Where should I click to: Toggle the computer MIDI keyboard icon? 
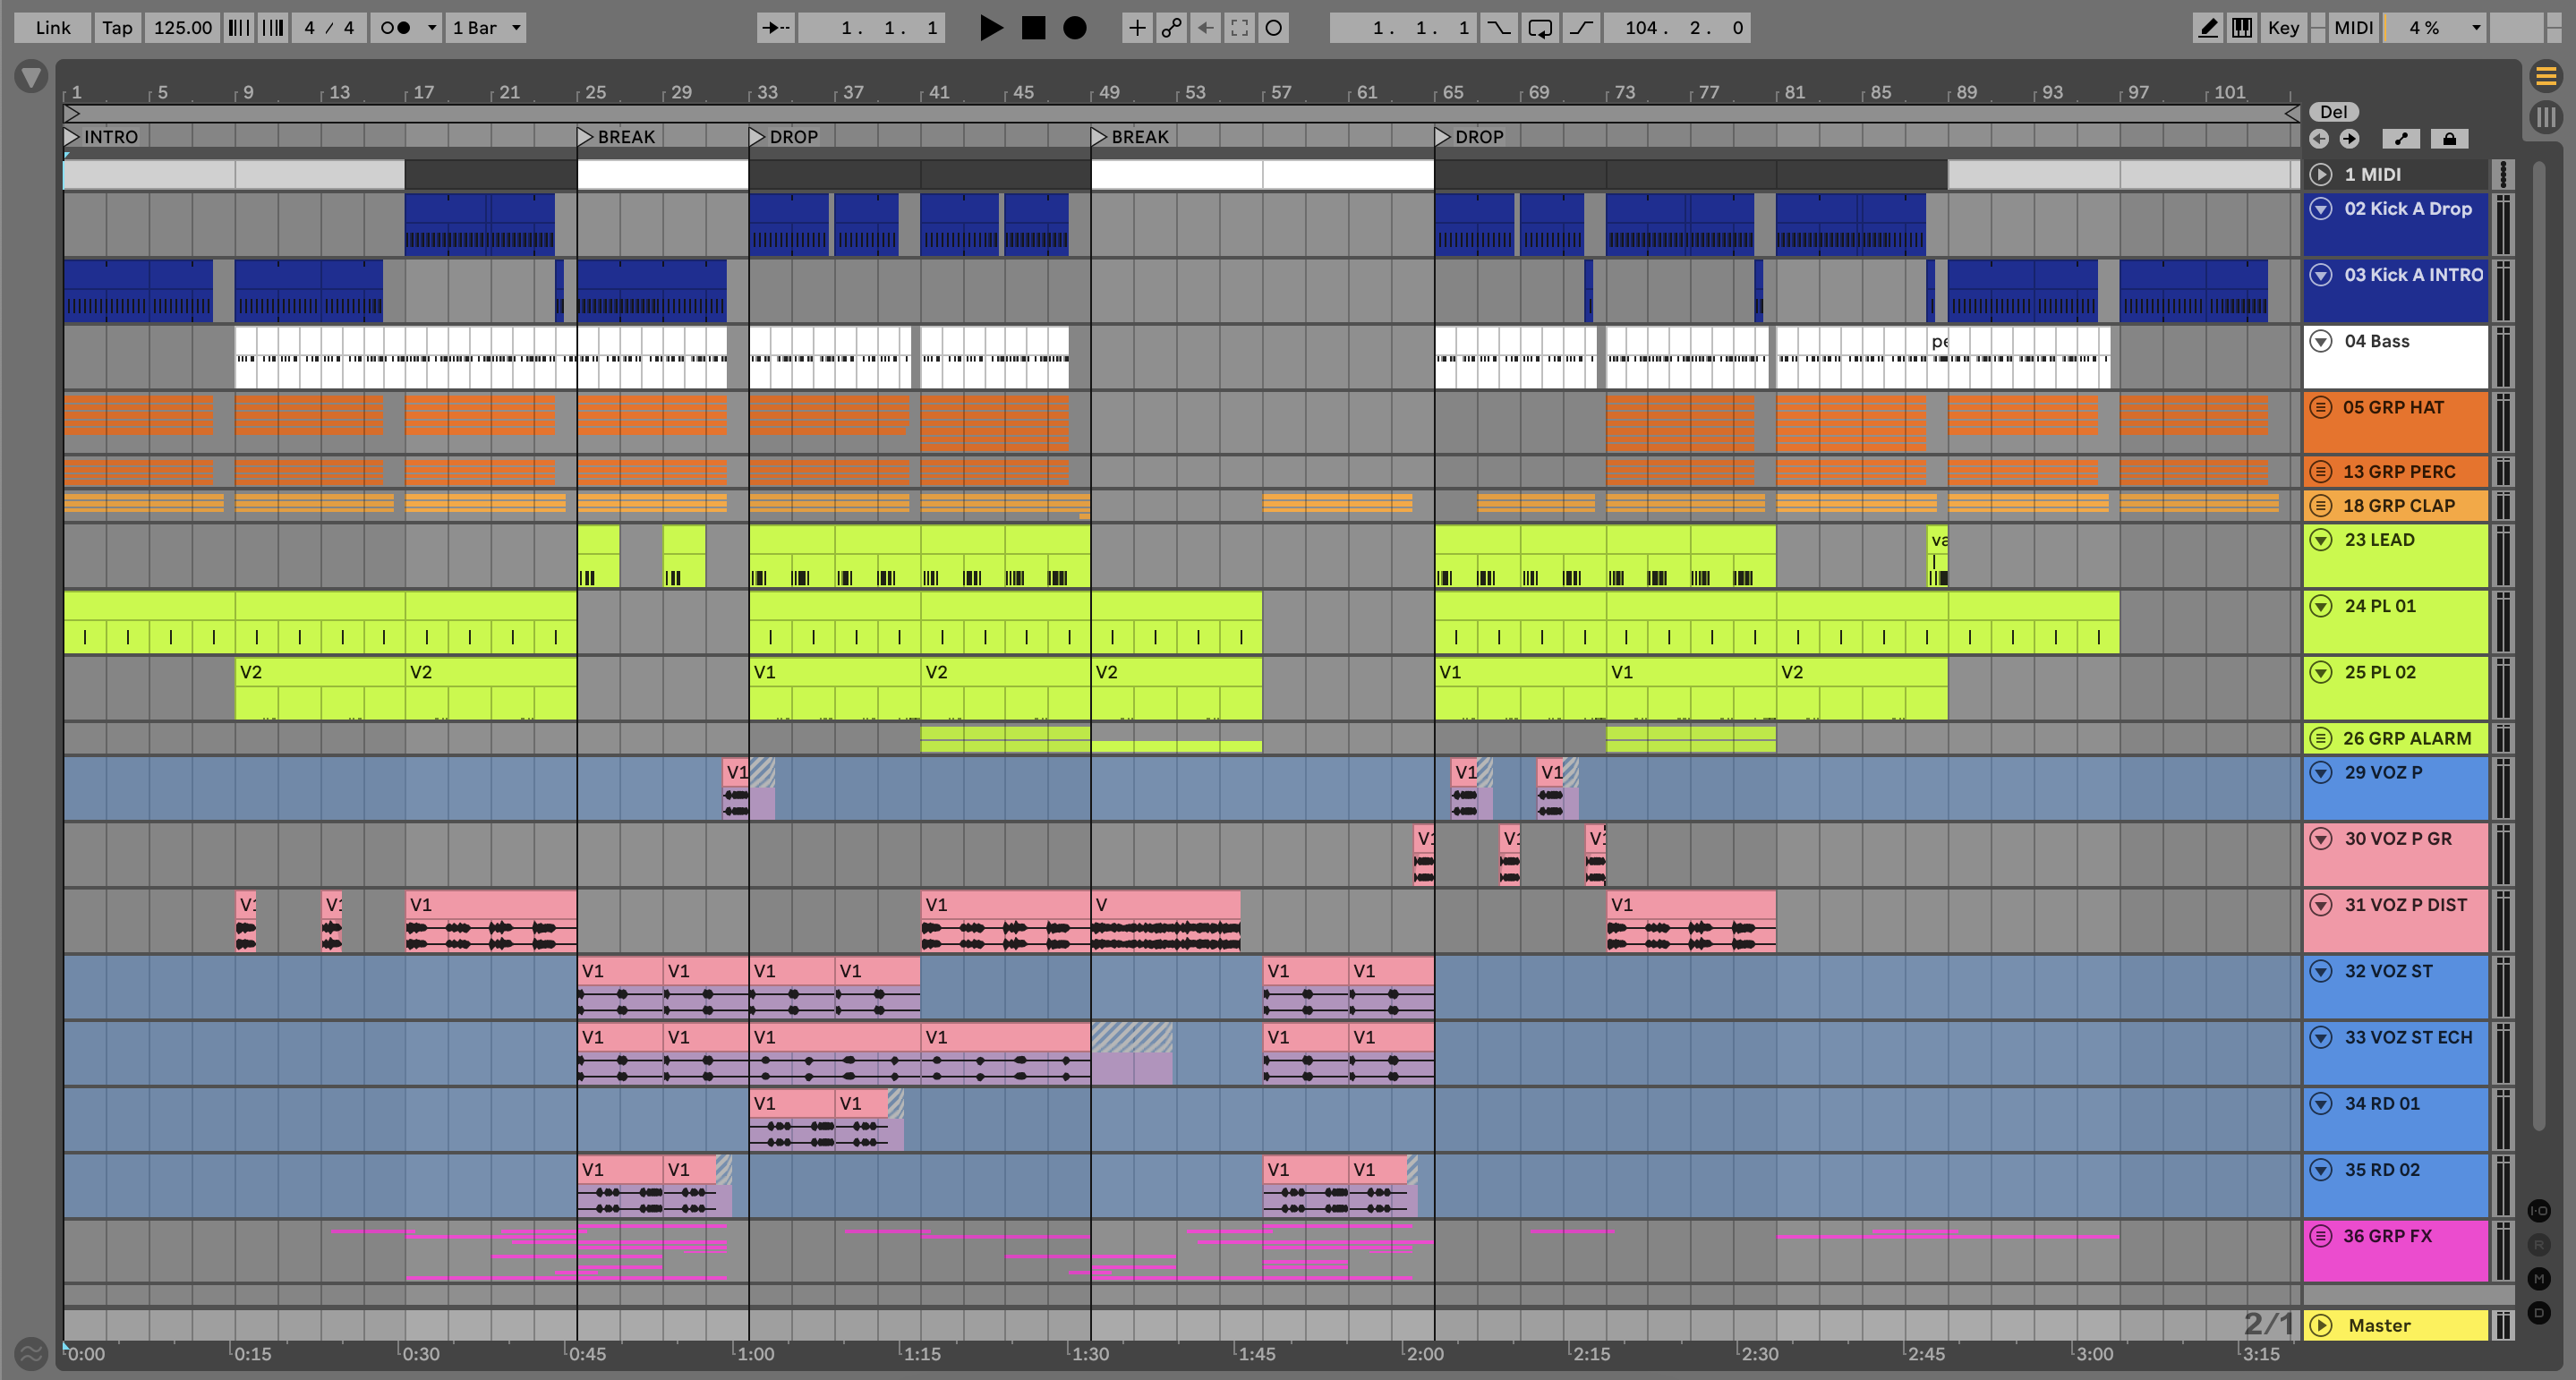coord(2242,28)
